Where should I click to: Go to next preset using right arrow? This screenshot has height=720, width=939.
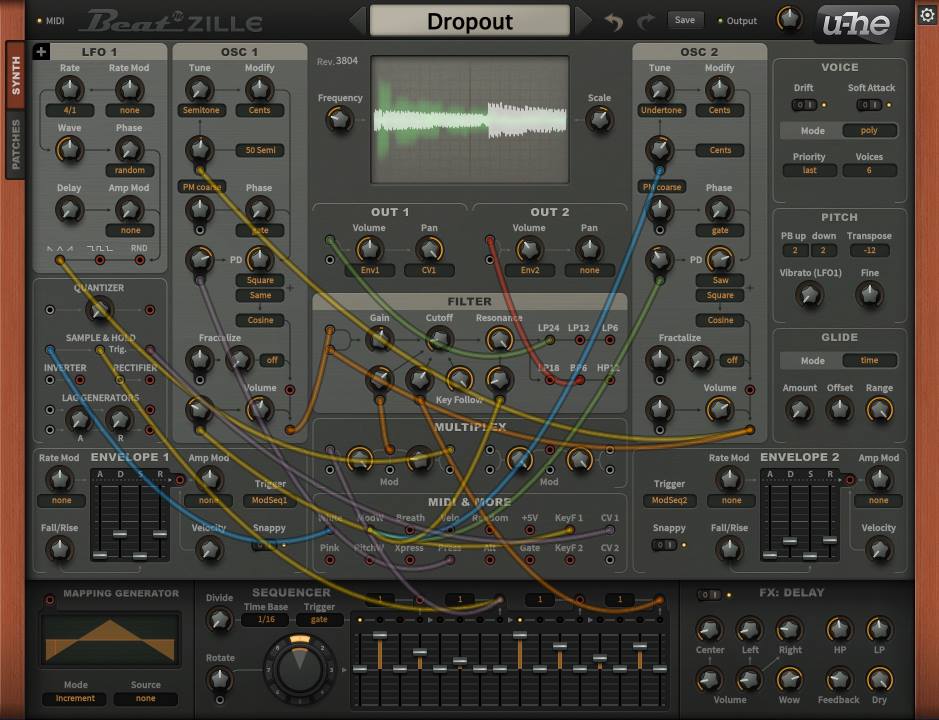pos(583,21)
